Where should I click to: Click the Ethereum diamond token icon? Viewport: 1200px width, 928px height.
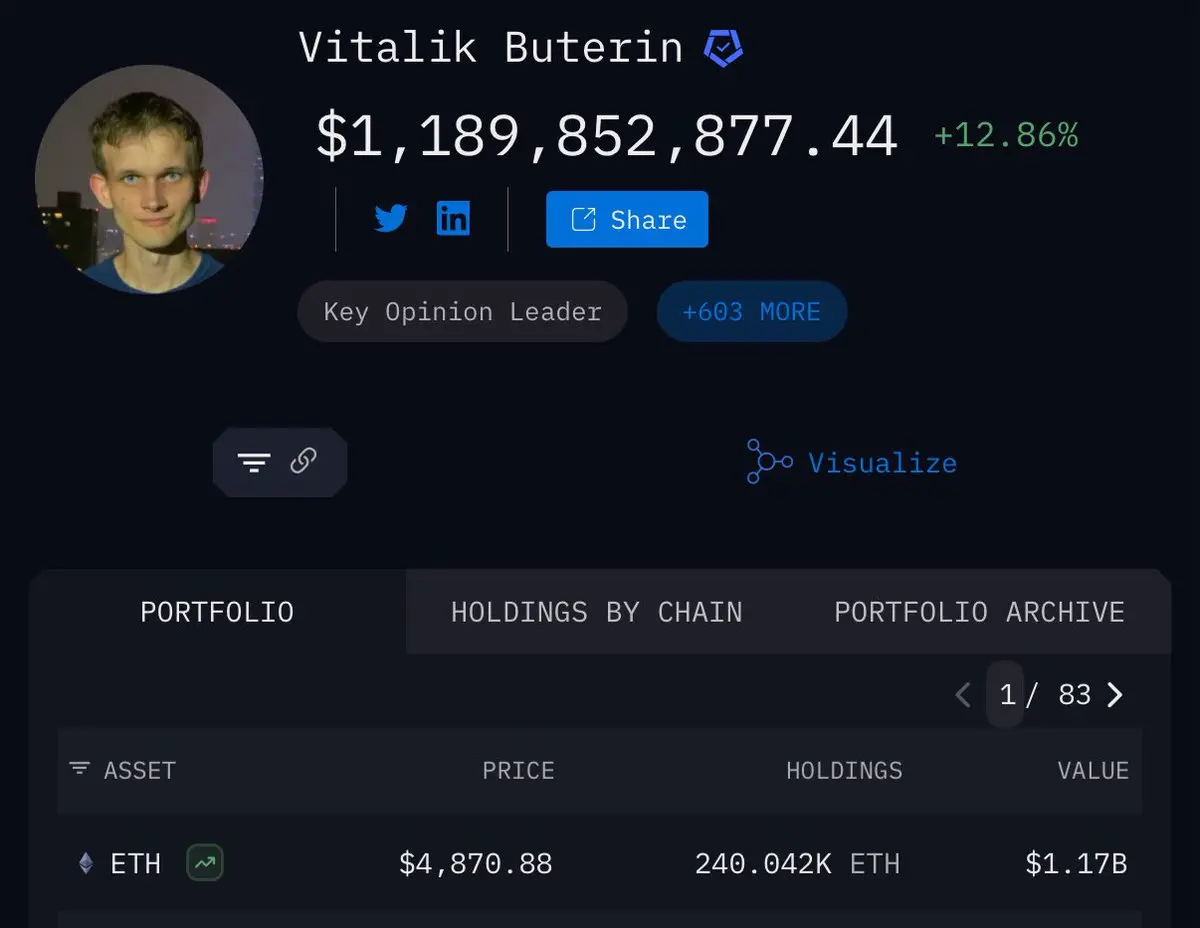(86, 863)
